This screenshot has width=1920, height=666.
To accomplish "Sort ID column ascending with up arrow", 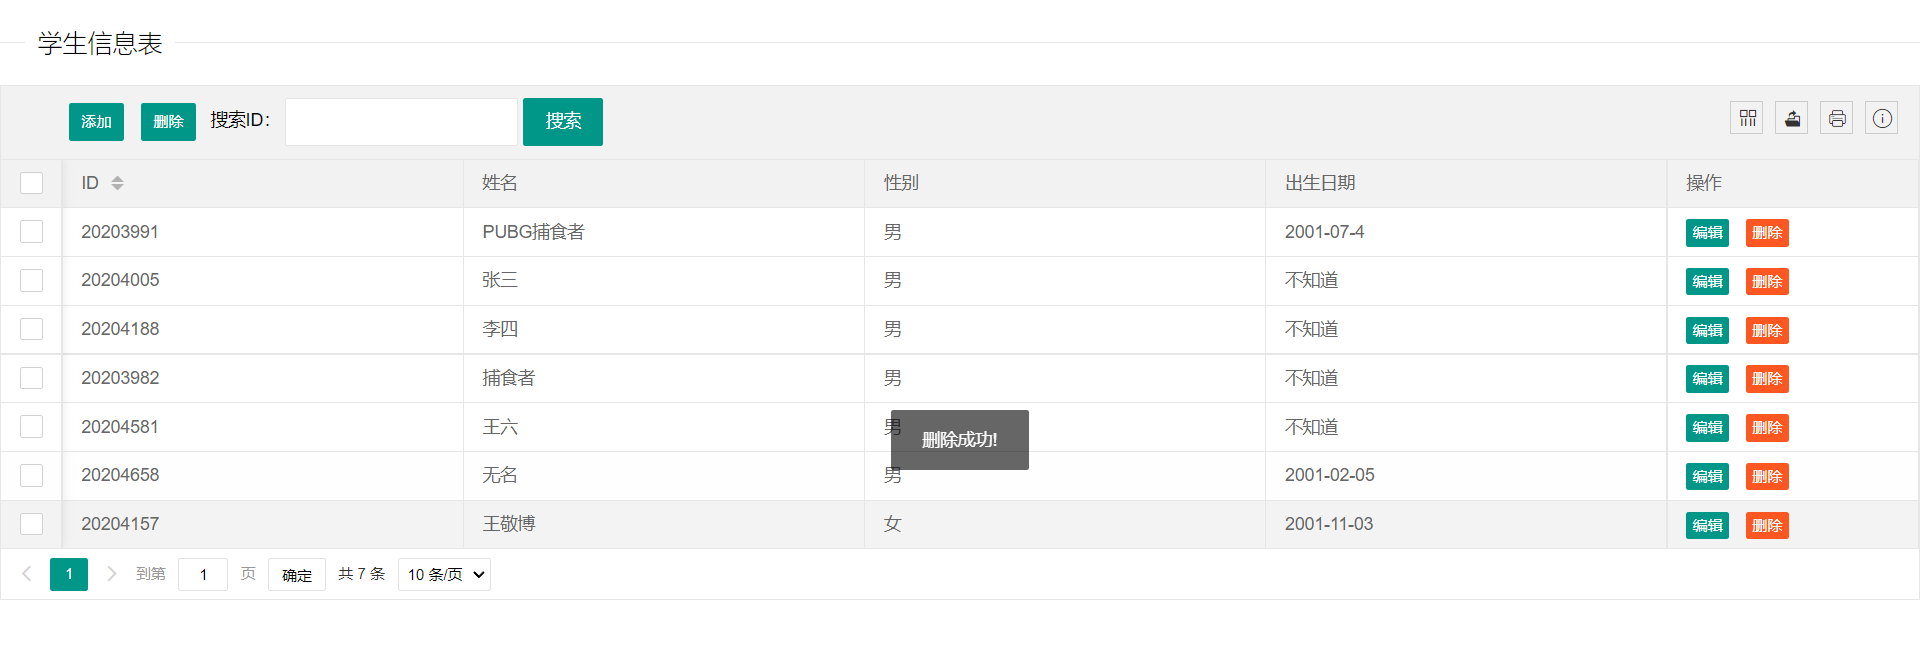I will (x=117, y=178).
